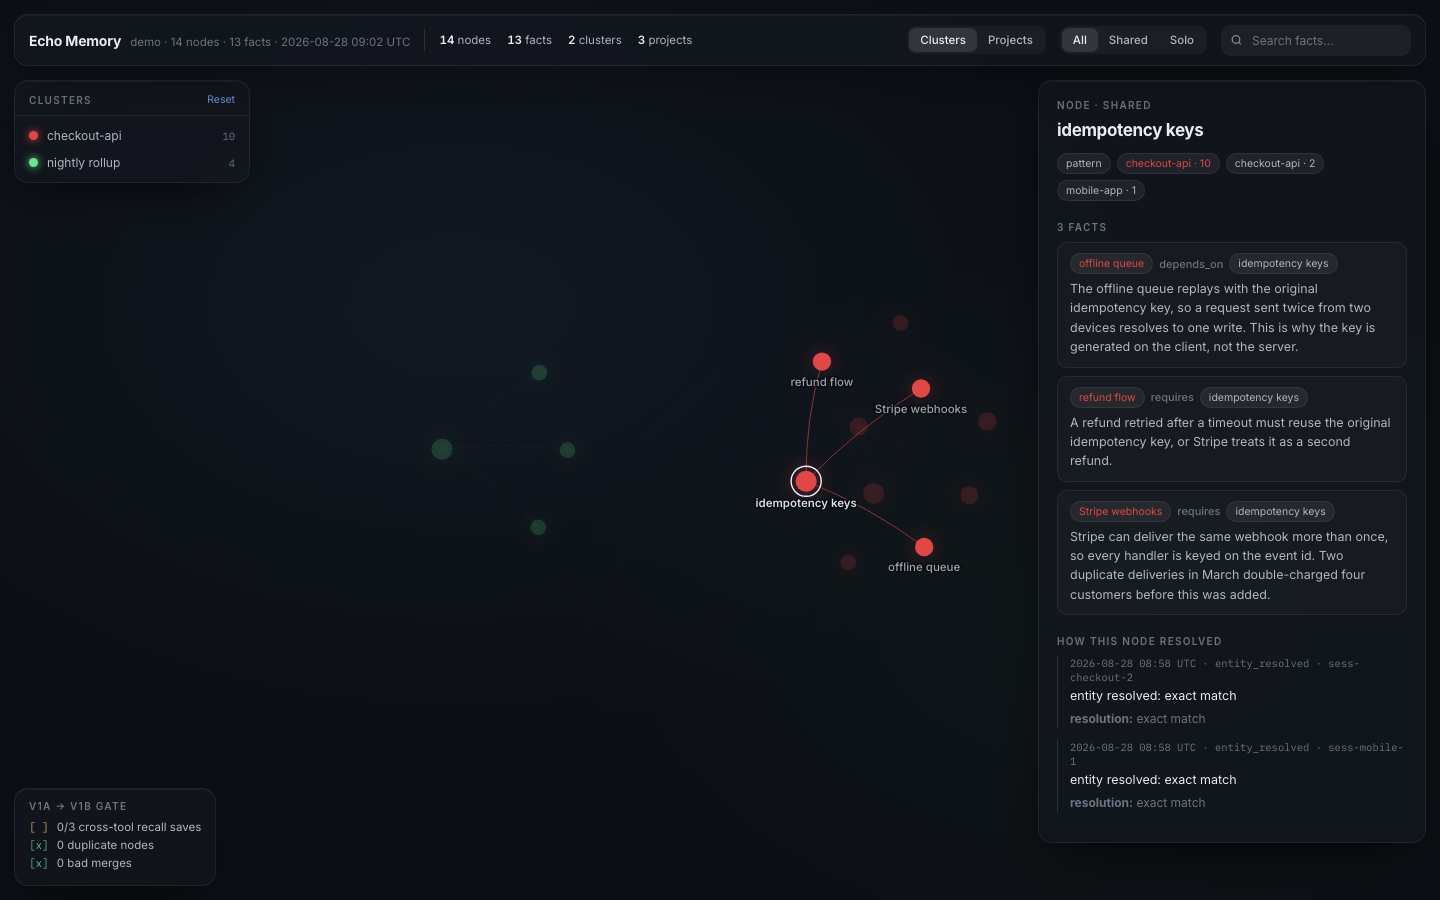Reset the clusters filter
The height and width of the screenshot is (900, 1440).
221,99
